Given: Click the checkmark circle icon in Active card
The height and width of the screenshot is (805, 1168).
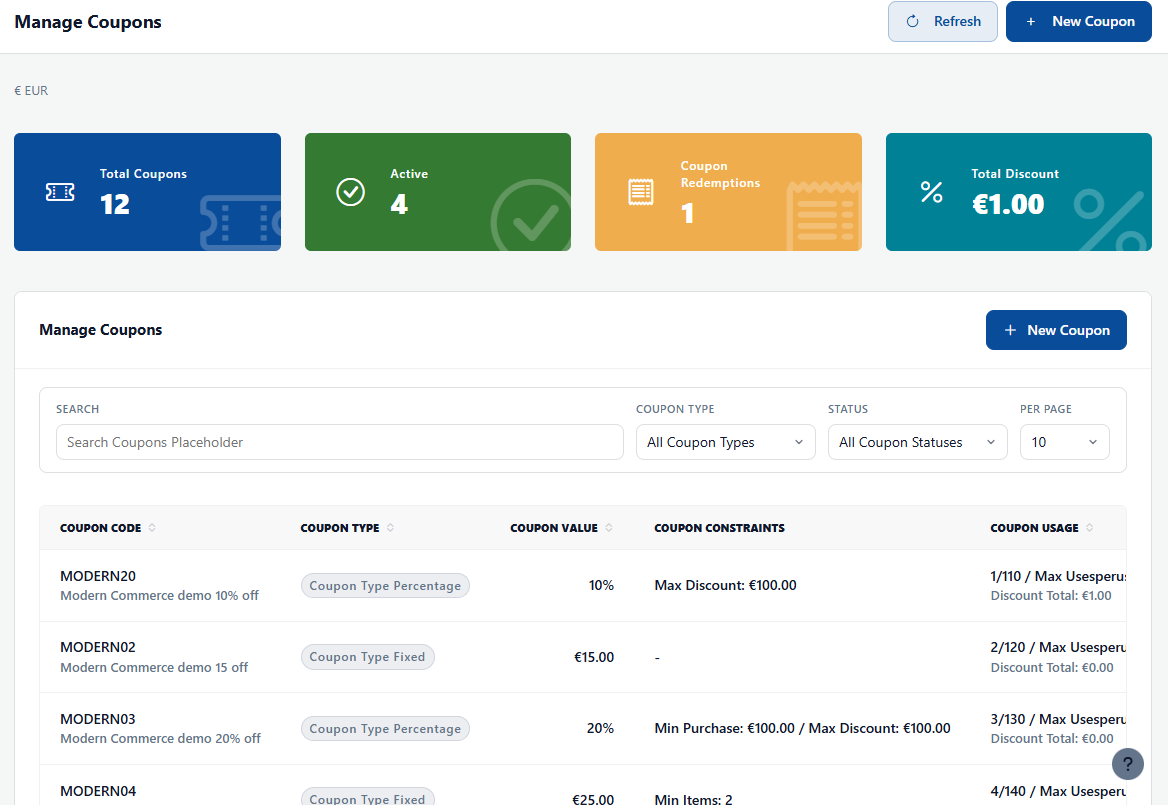Looking at the screenshot, I should coord(350,192).
